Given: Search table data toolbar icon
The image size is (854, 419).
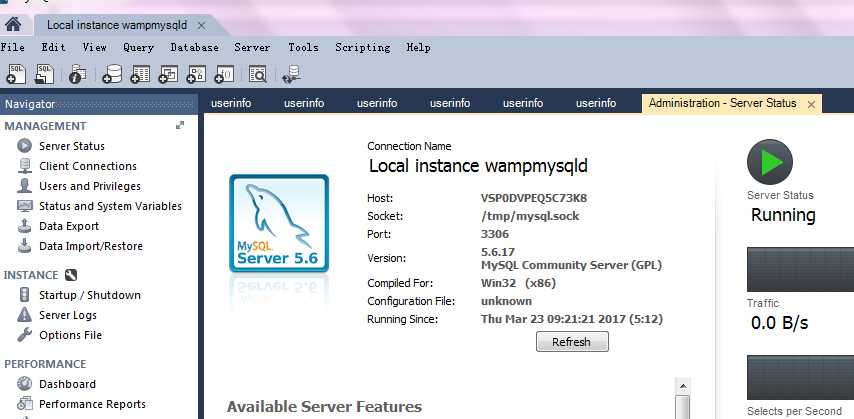Looking at the screenshot, I should [257, 74].
